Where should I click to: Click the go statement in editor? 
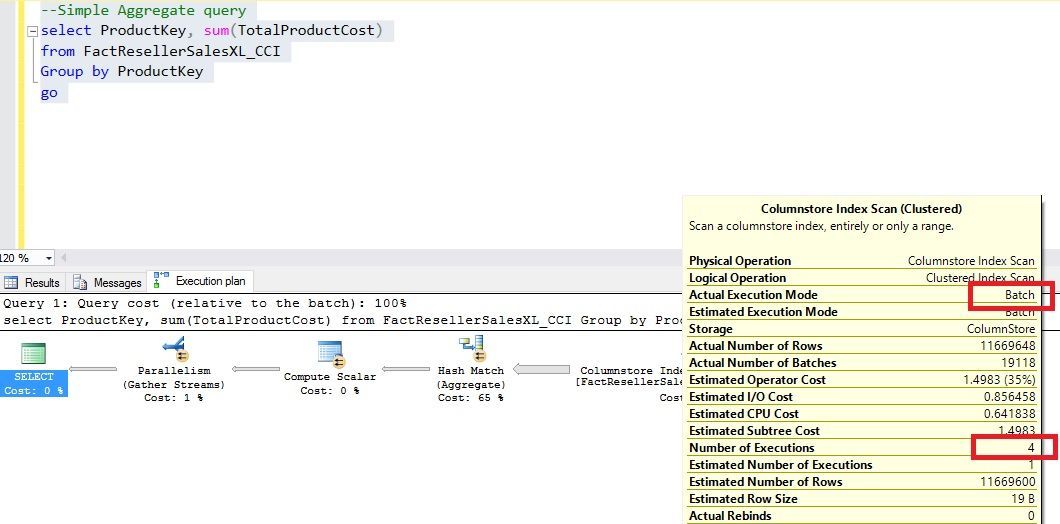pos(49,93)
